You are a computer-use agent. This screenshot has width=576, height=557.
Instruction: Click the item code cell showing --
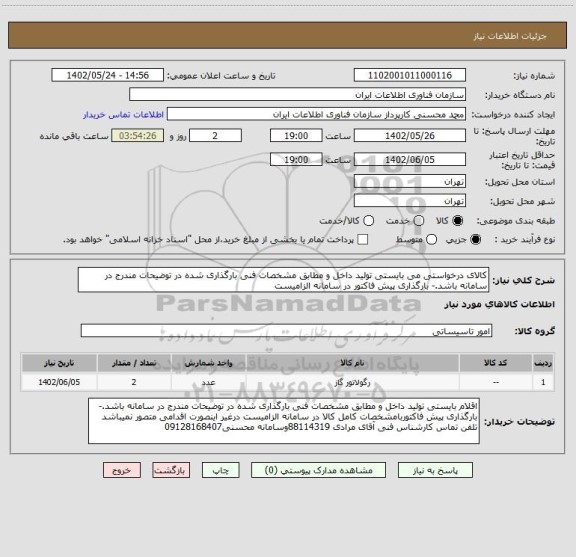496,382
